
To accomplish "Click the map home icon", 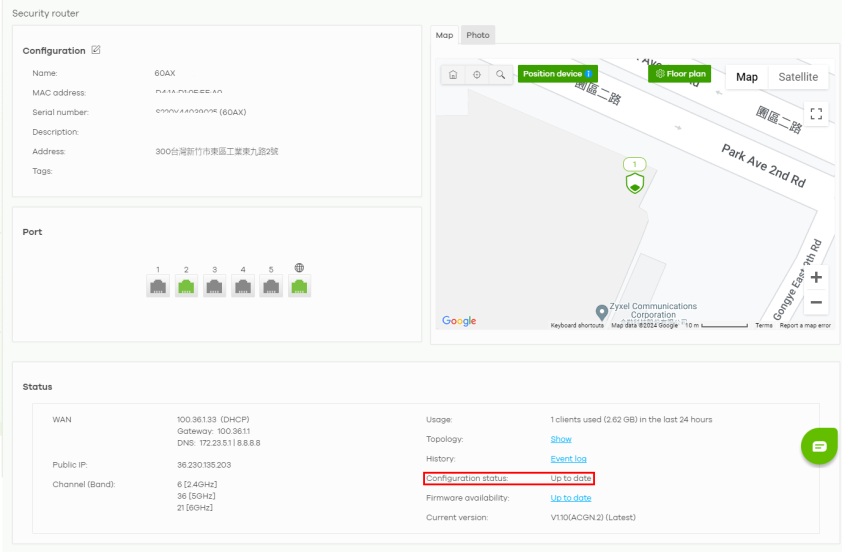I will pyautogui.click(x=453, y=75).
